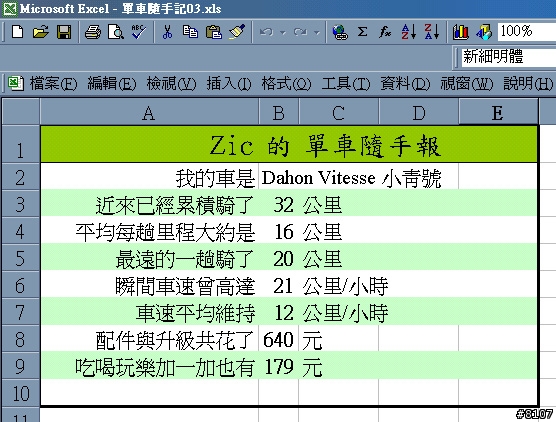
Task: Open the 檔案(F) menu
Action: [x=53, y=84]
